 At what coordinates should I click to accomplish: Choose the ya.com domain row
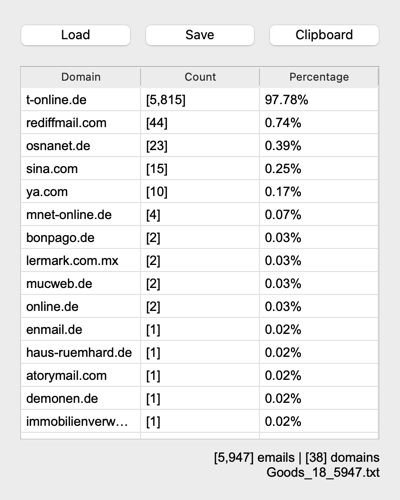pos(199,192)
